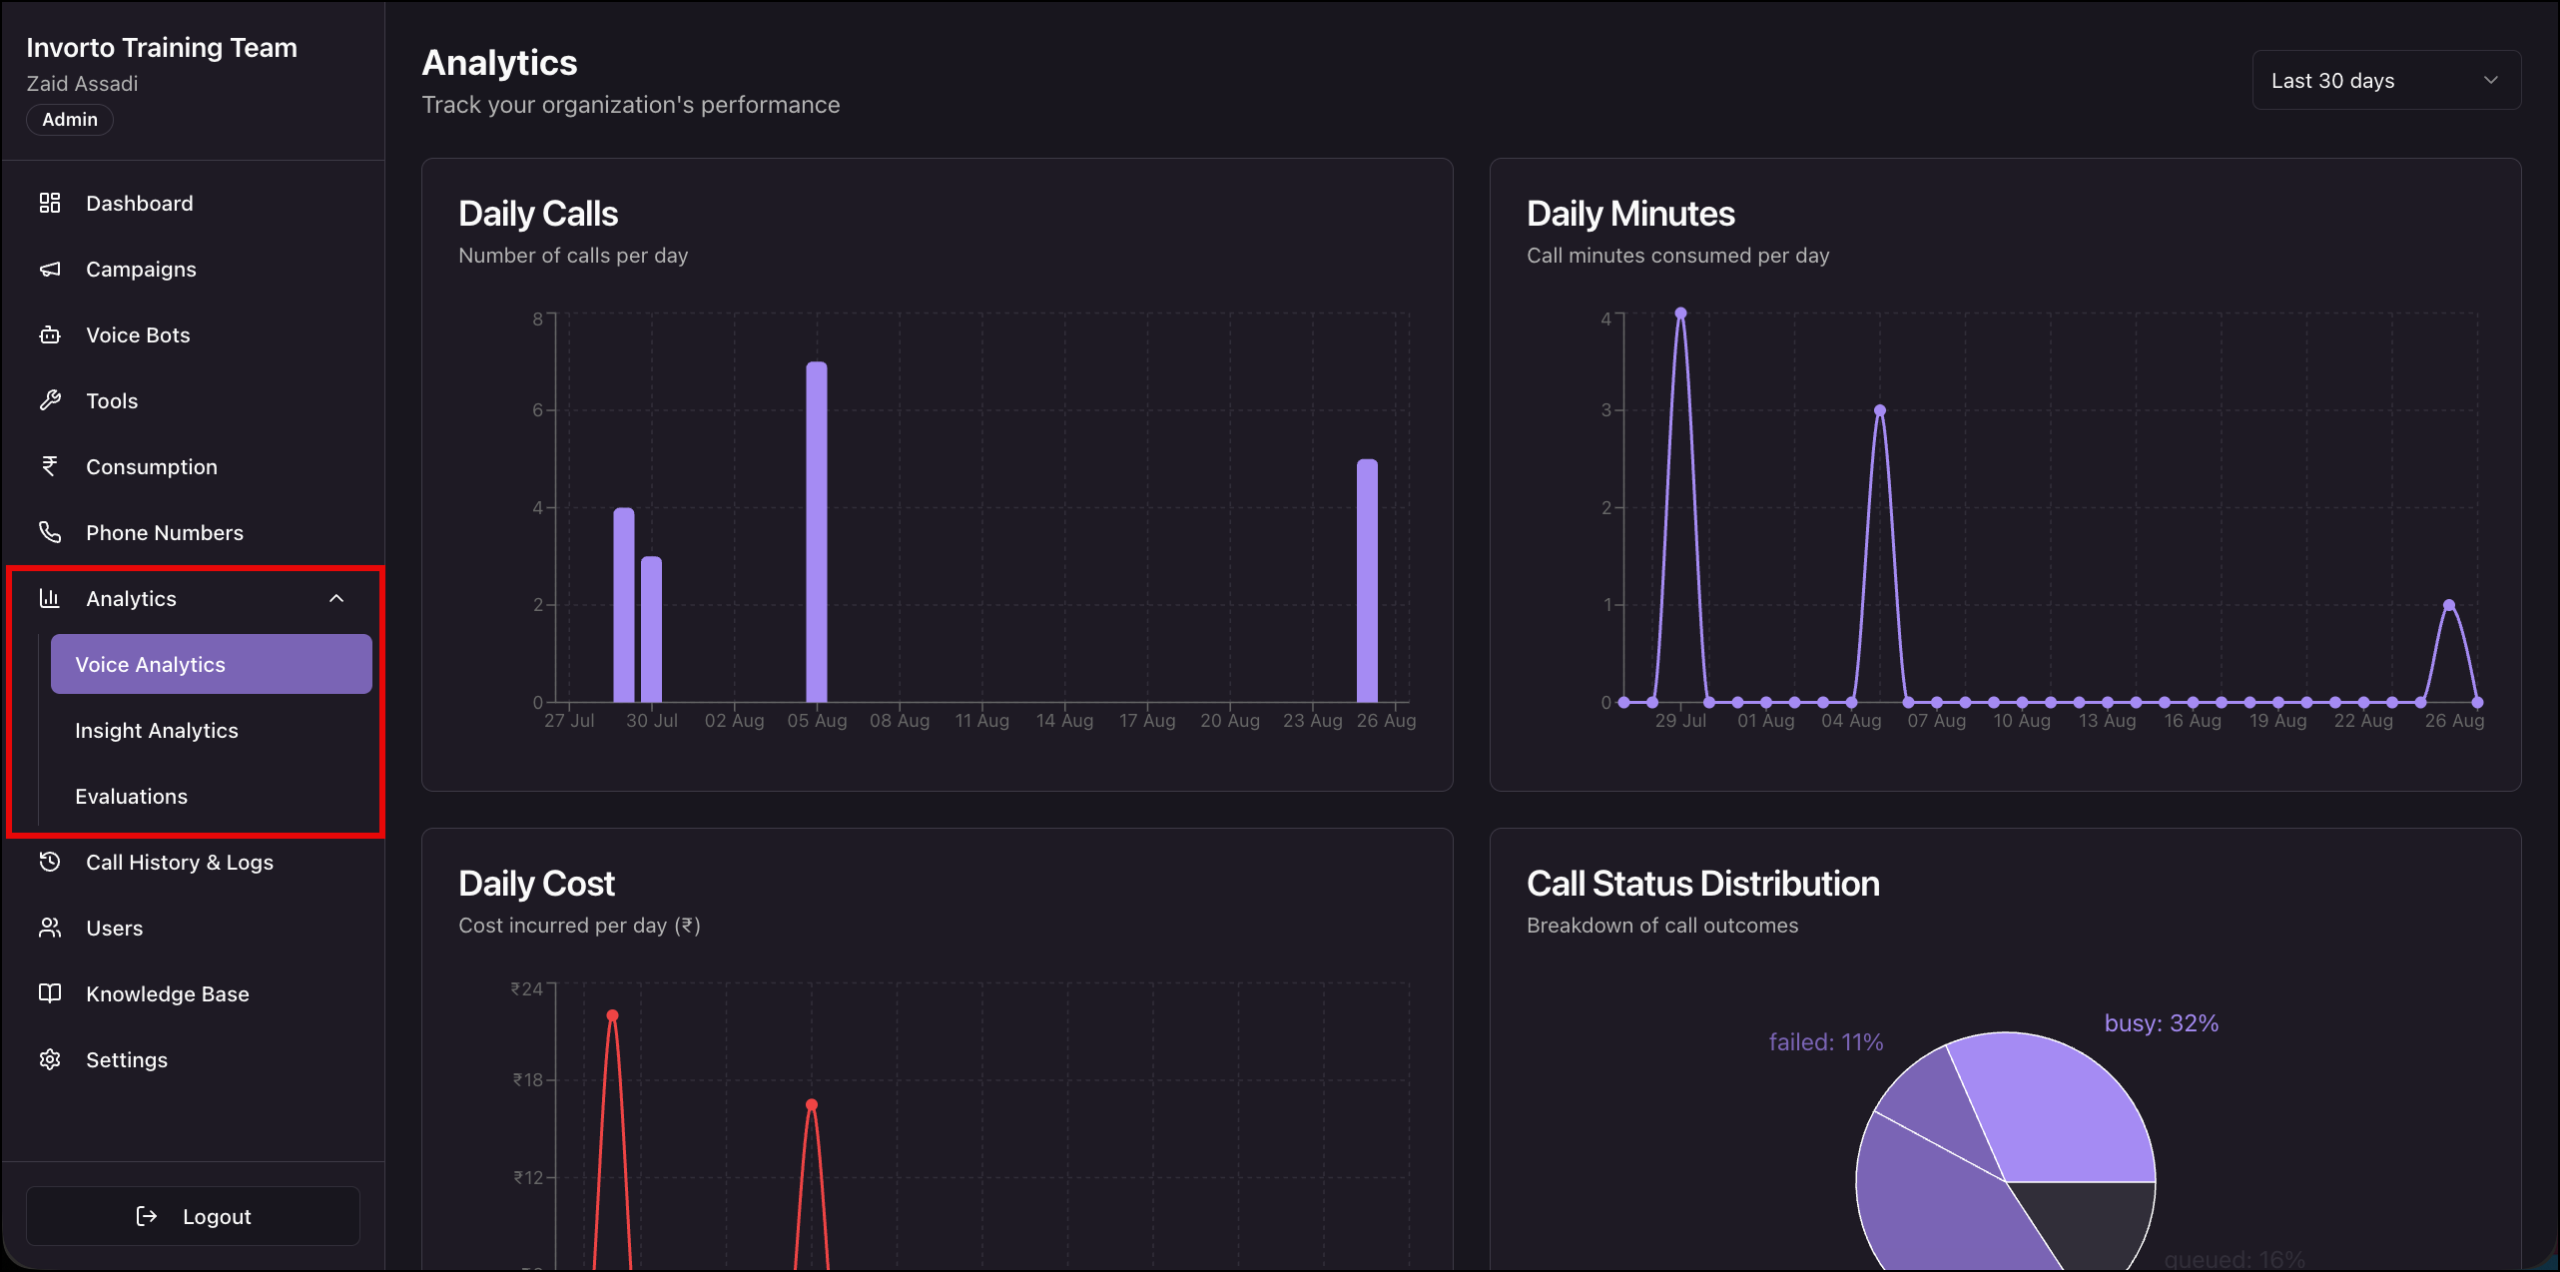Select Voice Analytics submenu item

211,664
